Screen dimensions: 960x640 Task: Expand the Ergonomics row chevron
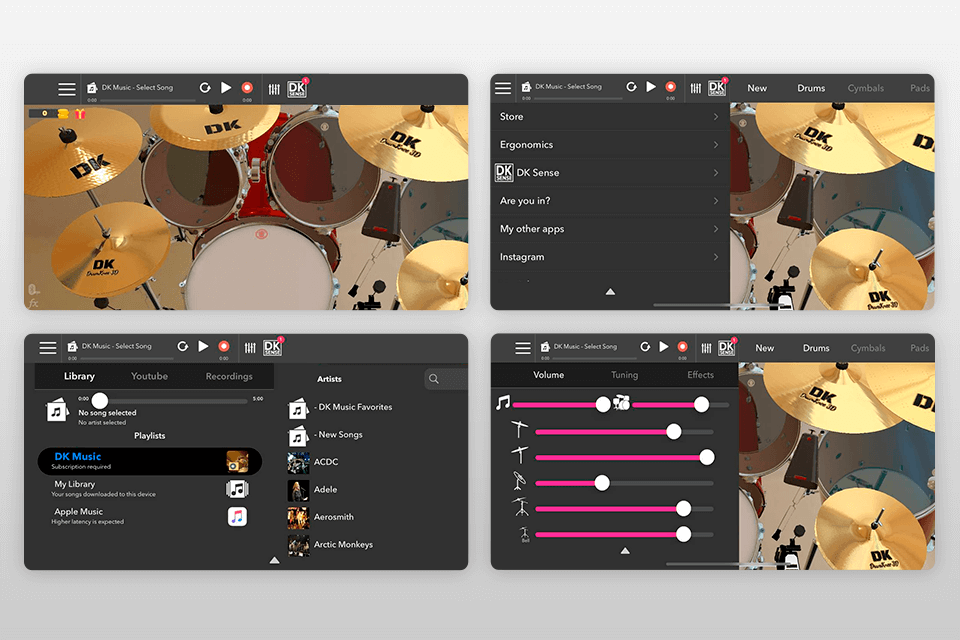(x=716, y=145)
